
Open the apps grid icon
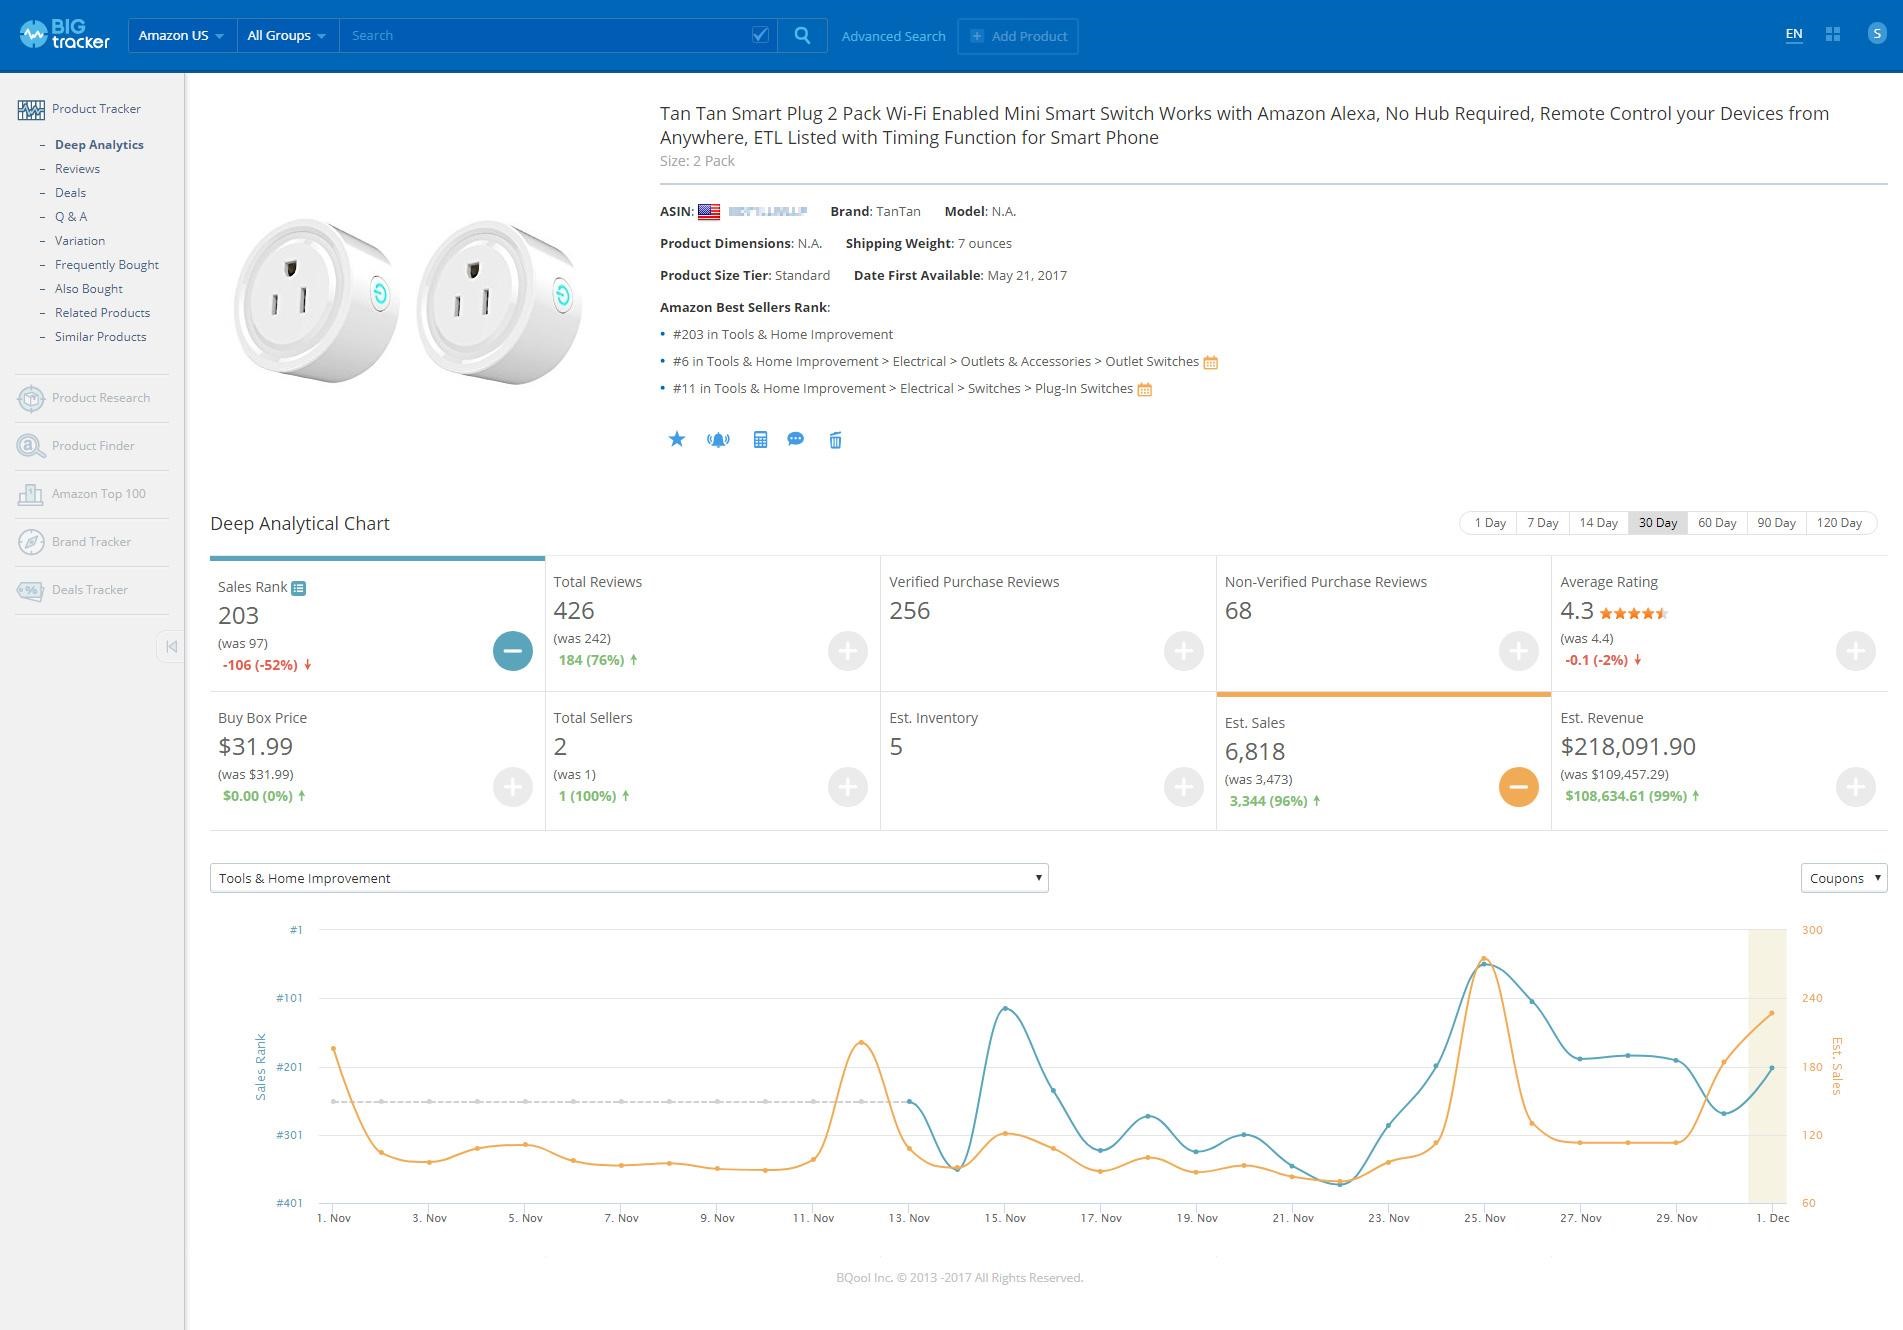[x=1833, y=34]
